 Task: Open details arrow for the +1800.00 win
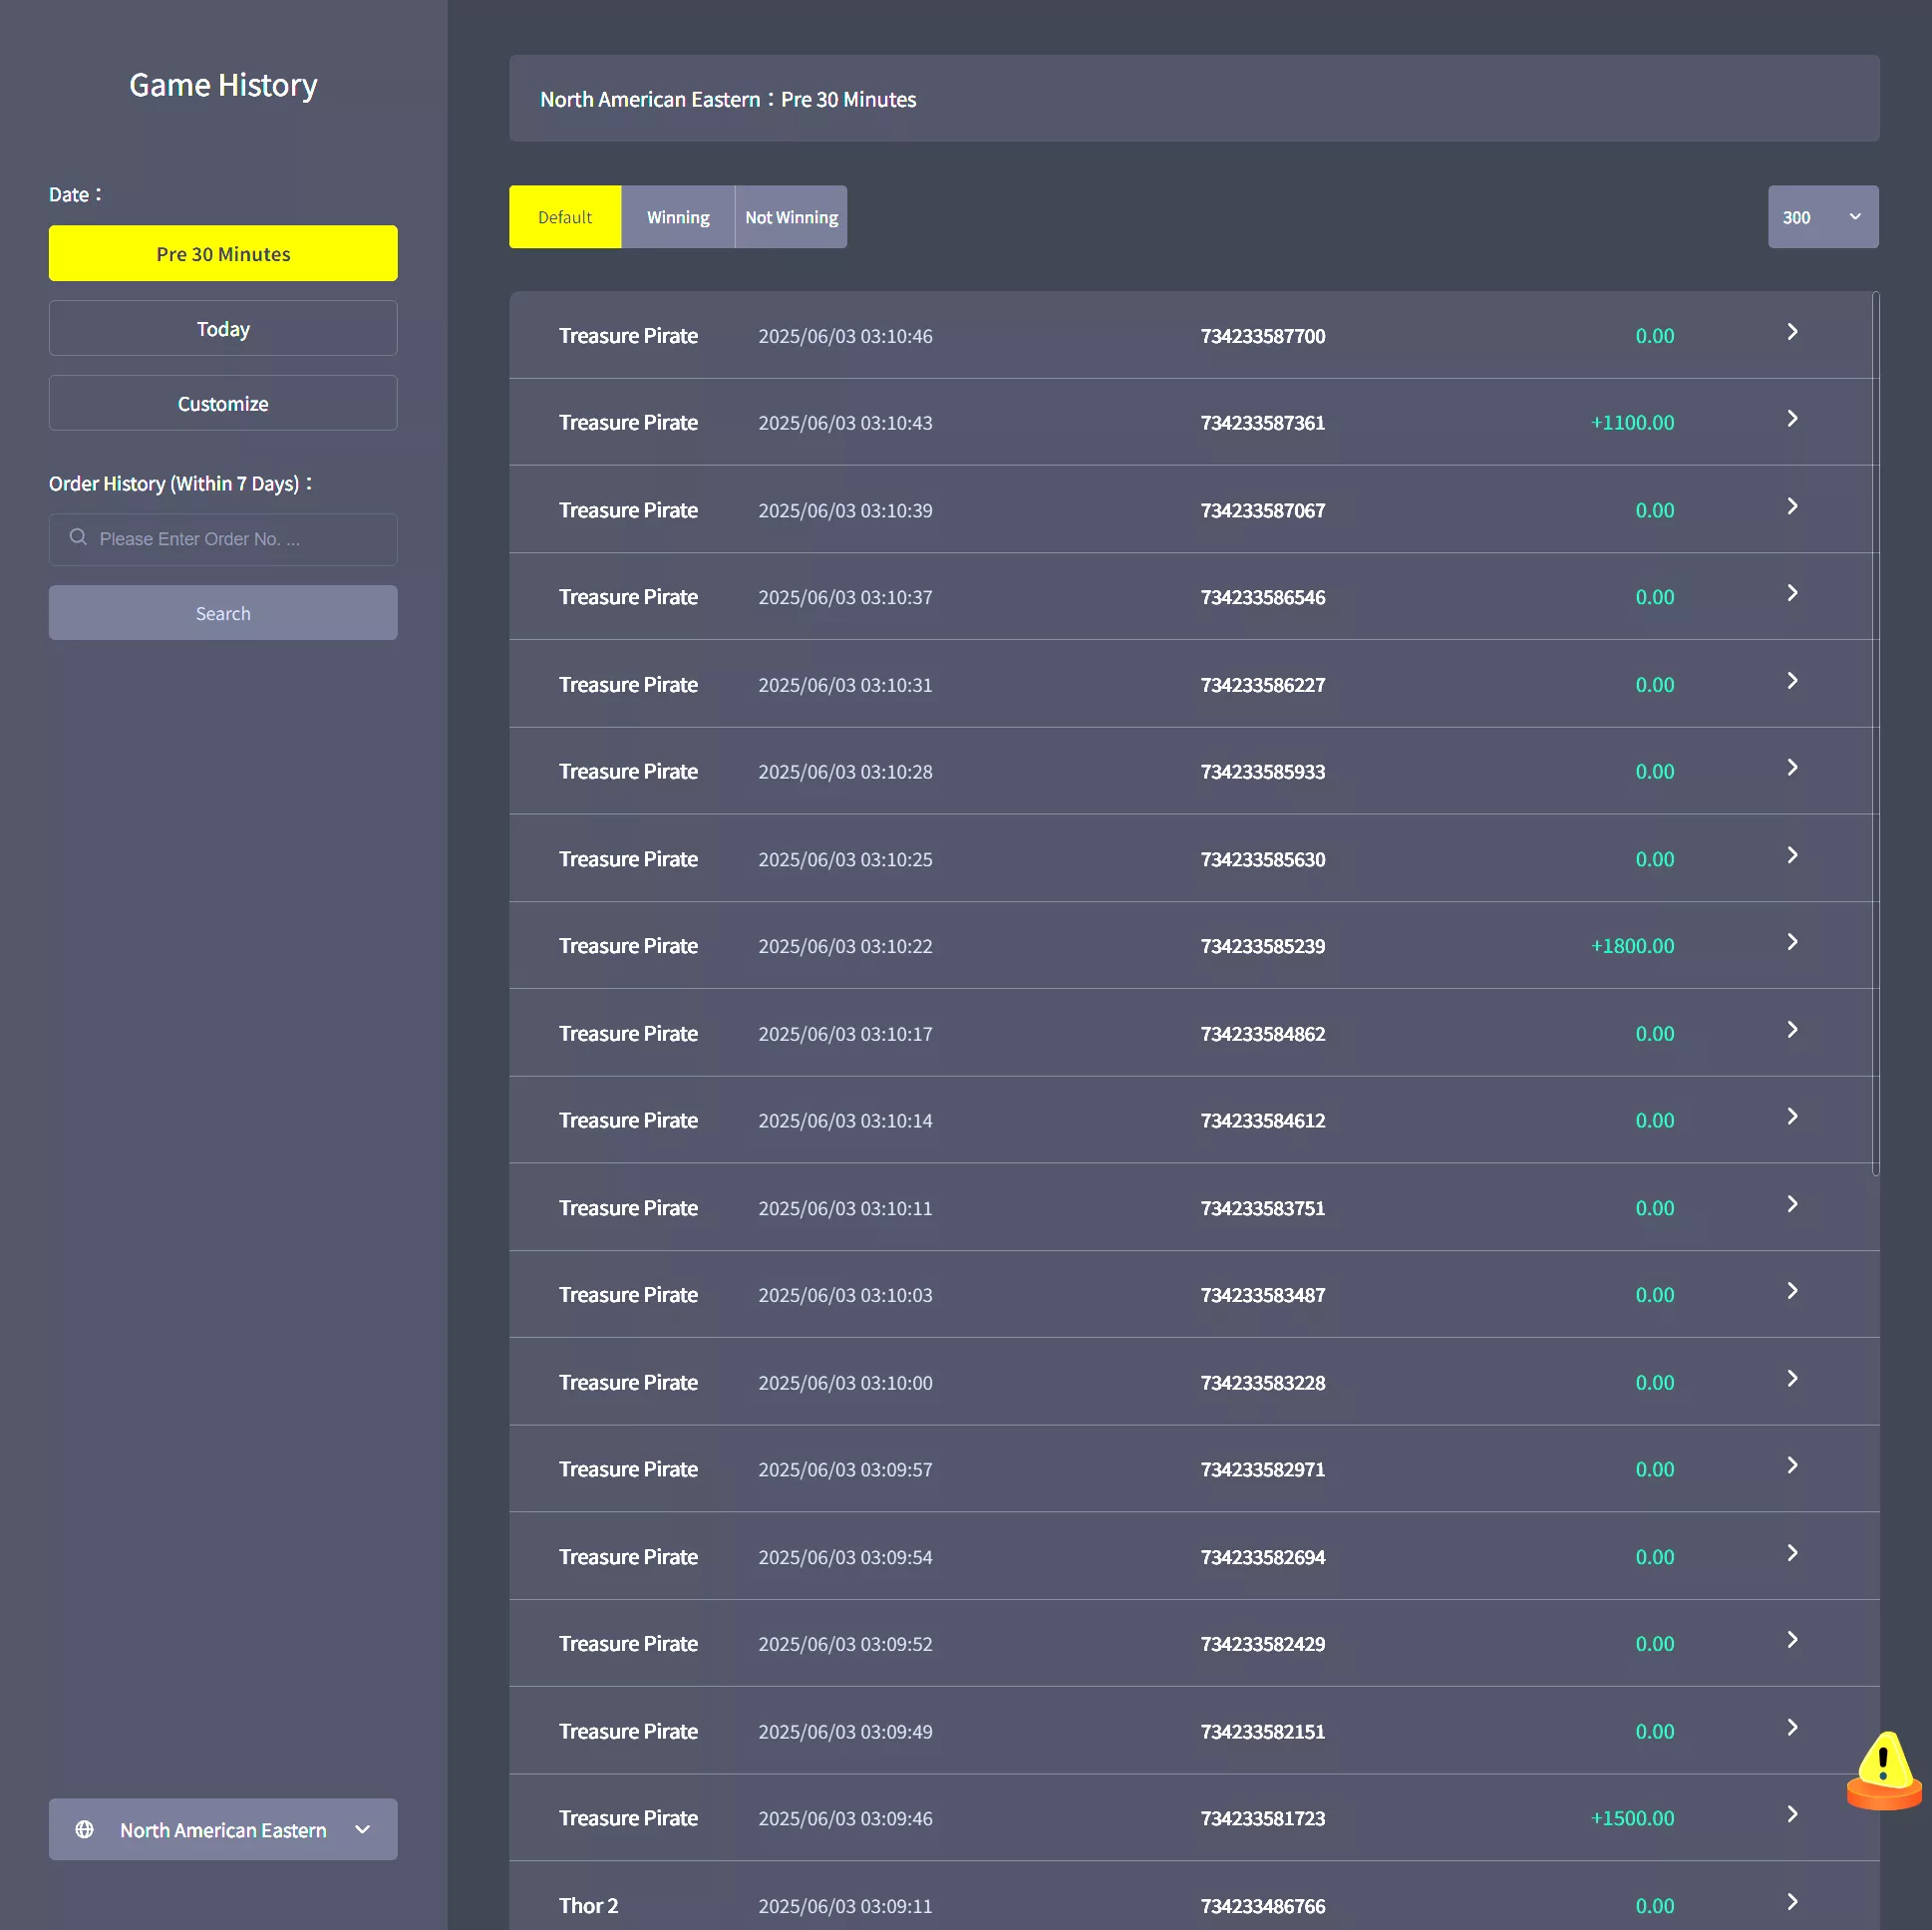click(1792, 943)
